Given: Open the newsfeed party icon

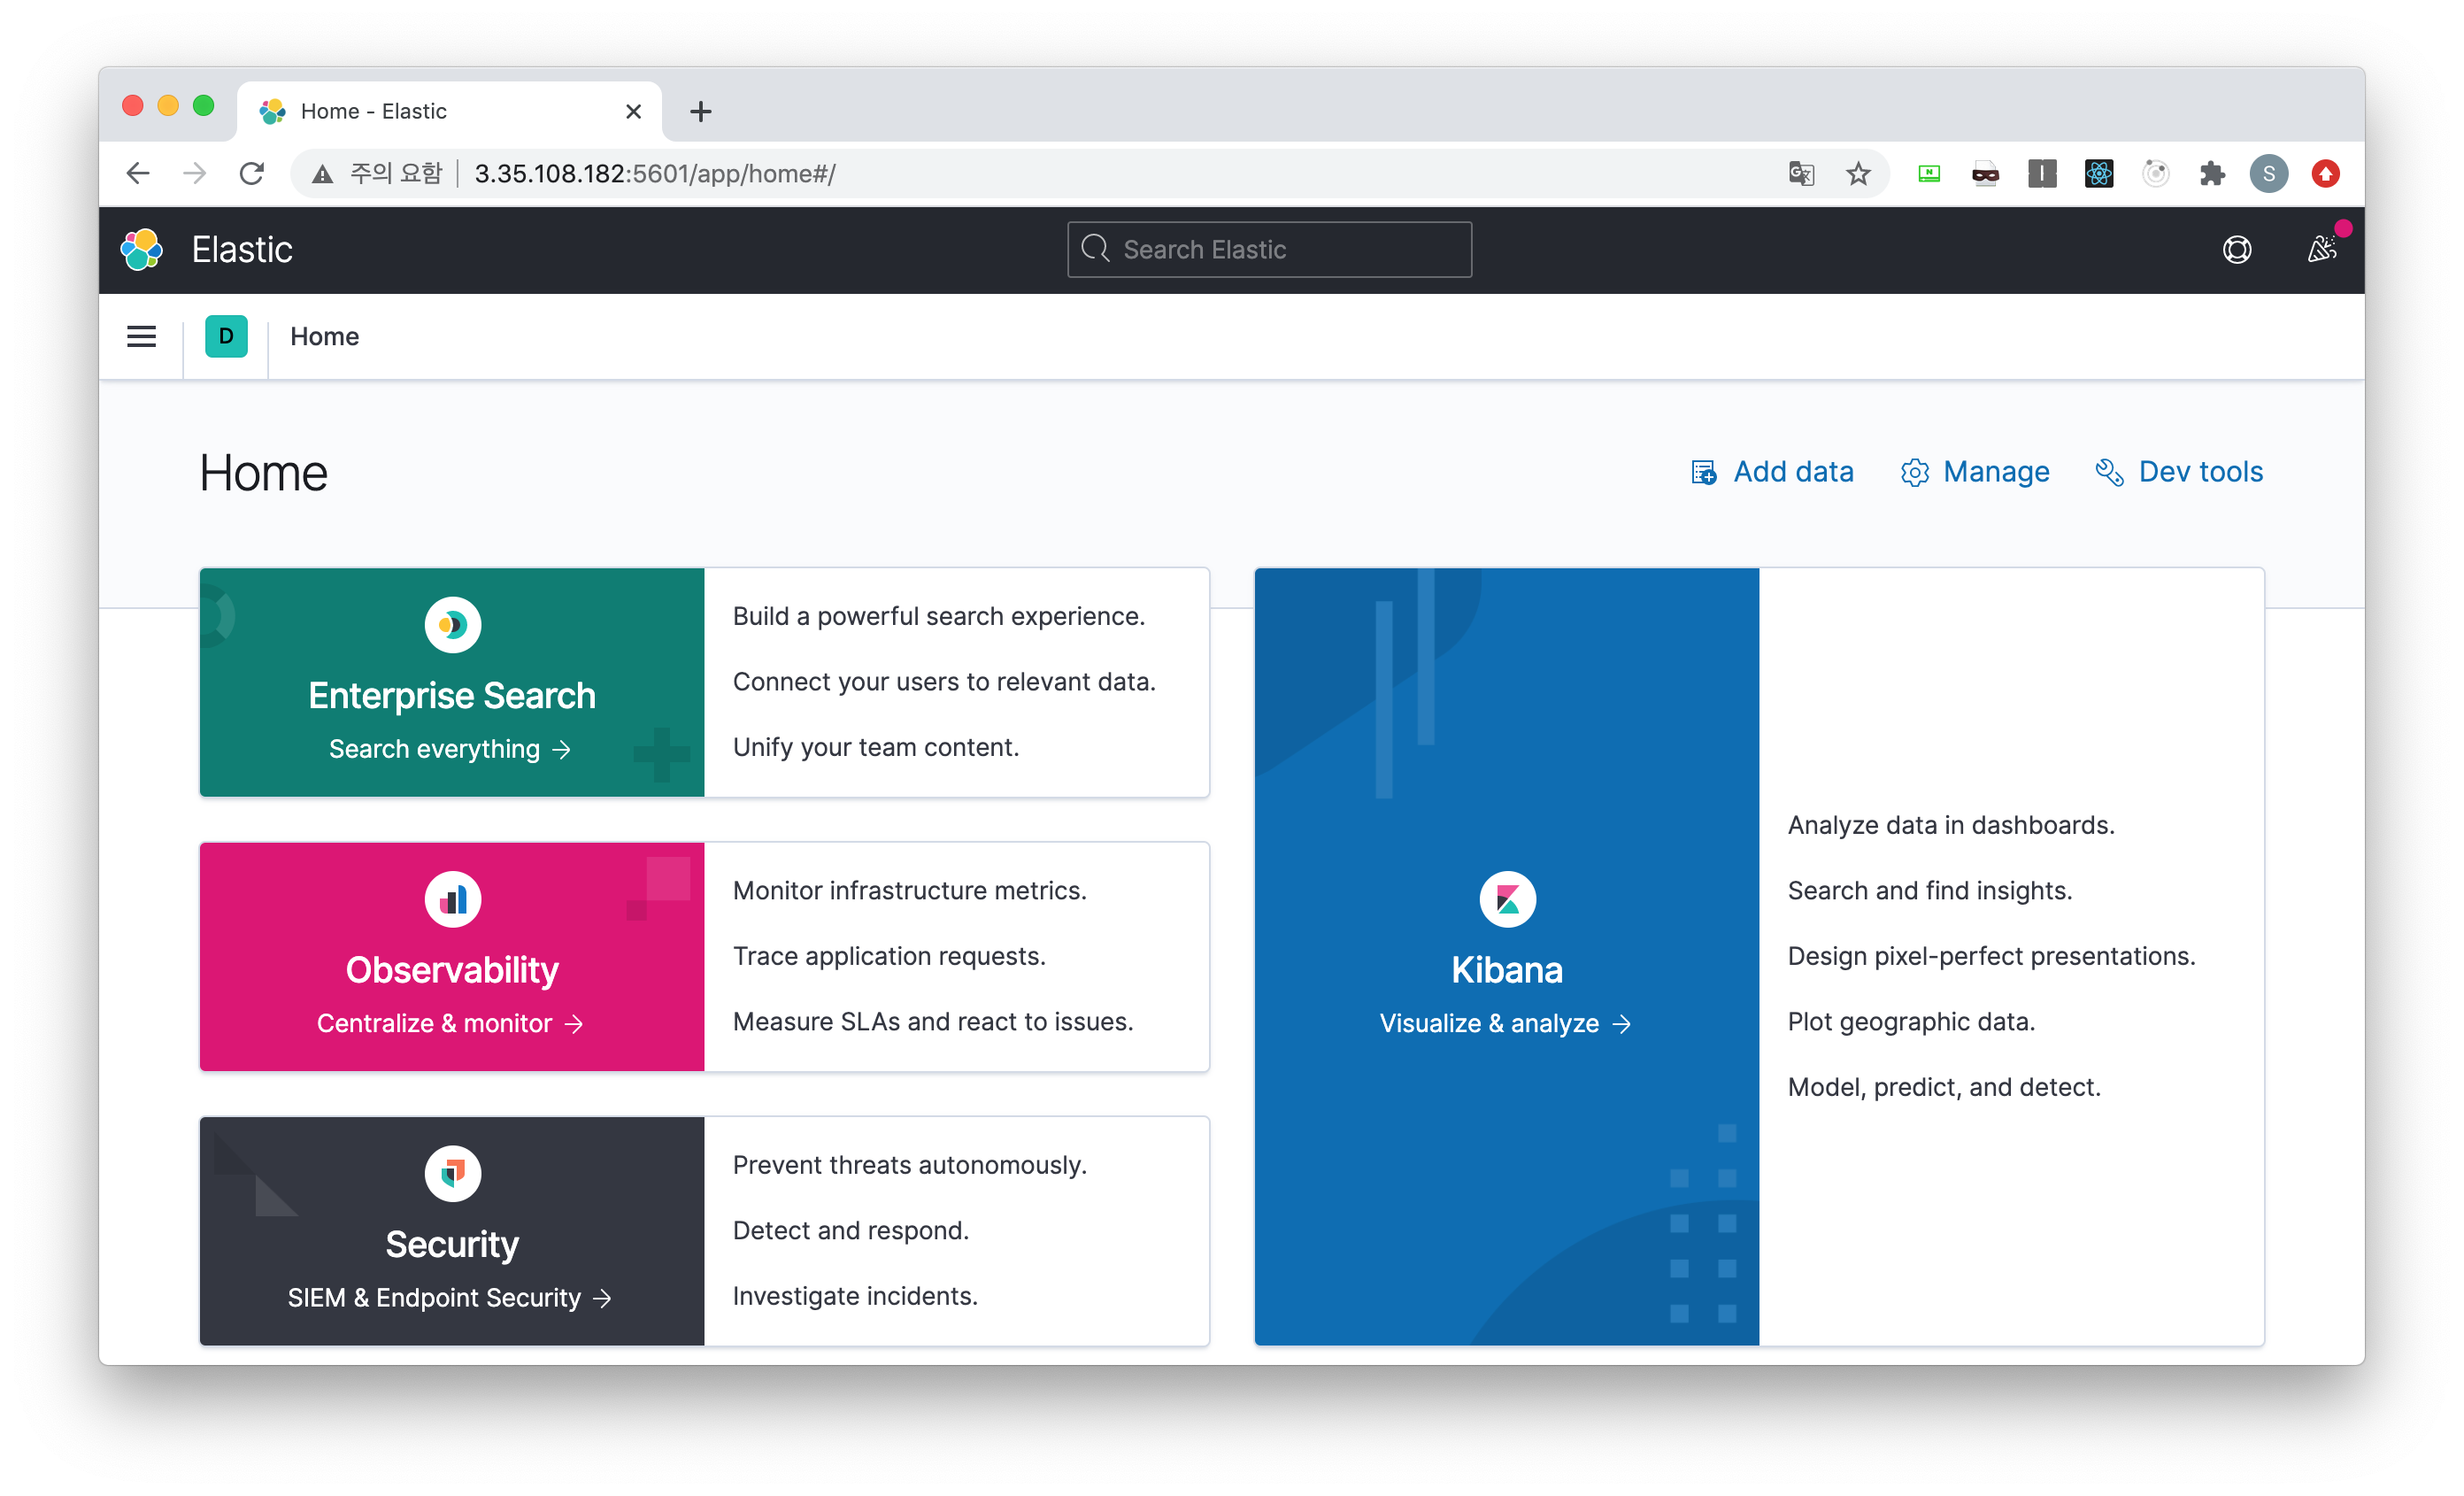Looking at the screenshot, I should click(2321, 250).
